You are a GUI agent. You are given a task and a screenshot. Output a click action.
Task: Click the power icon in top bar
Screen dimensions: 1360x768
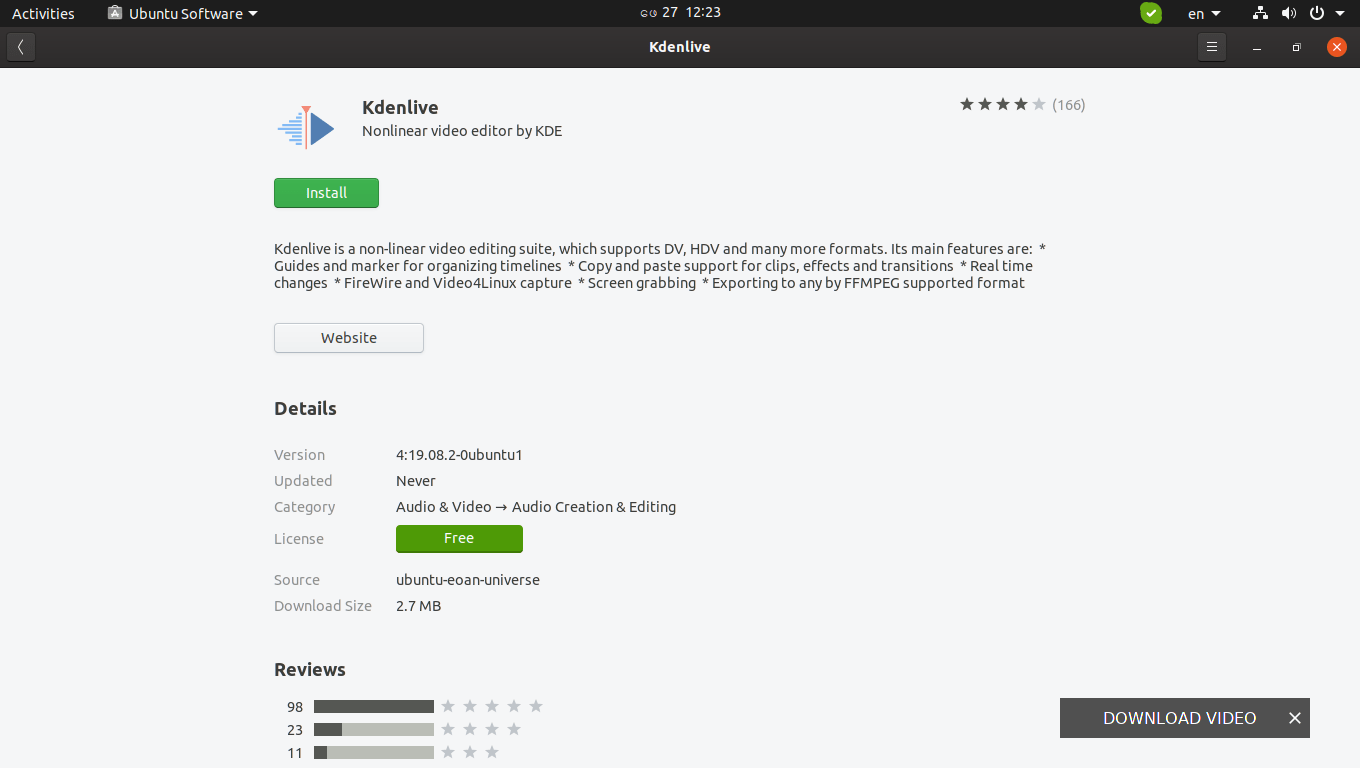coord(1316,13)
